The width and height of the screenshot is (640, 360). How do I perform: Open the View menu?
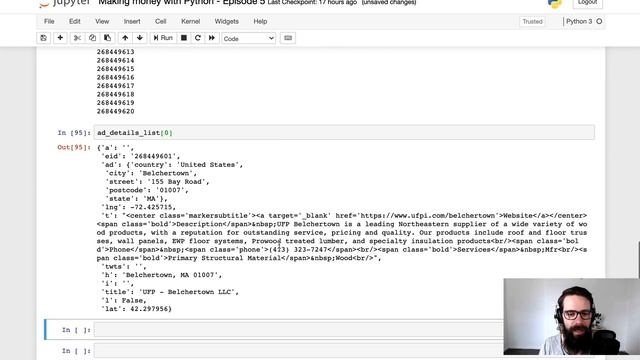(x=102, y=21)
